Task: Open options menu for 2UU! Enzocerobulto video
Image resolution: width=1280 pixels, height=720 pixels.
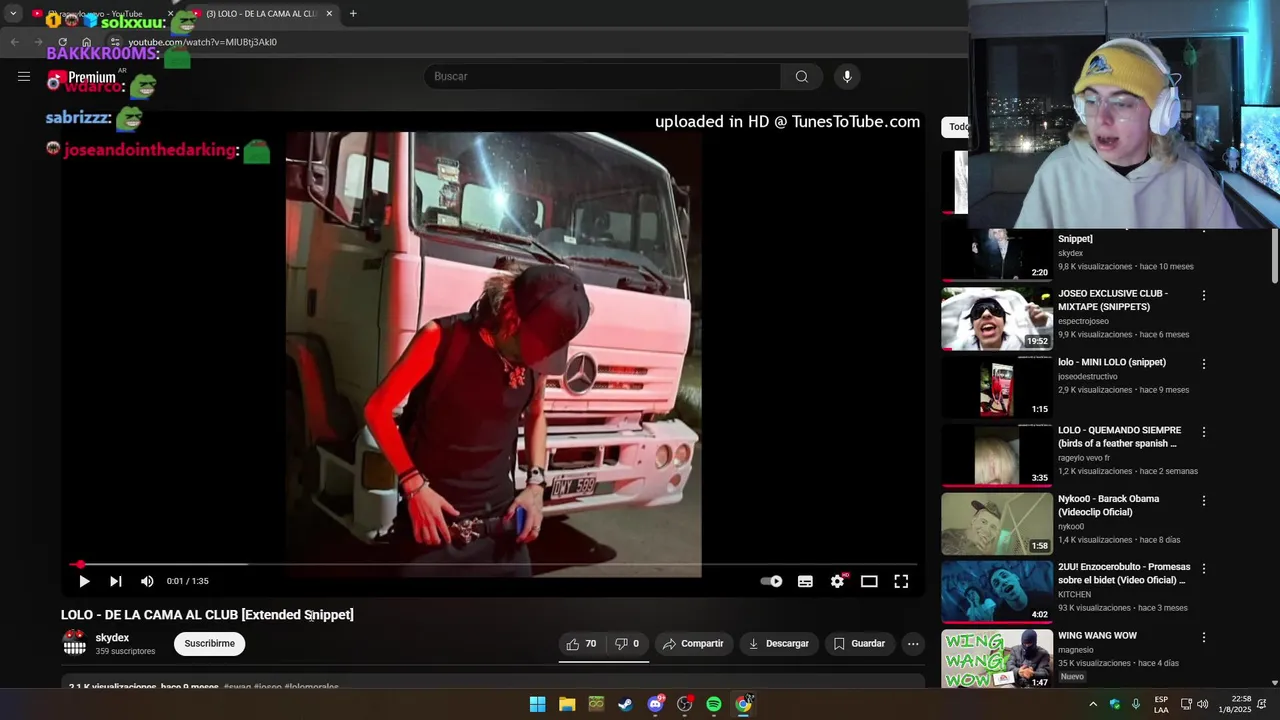Action: [1204, 568]
